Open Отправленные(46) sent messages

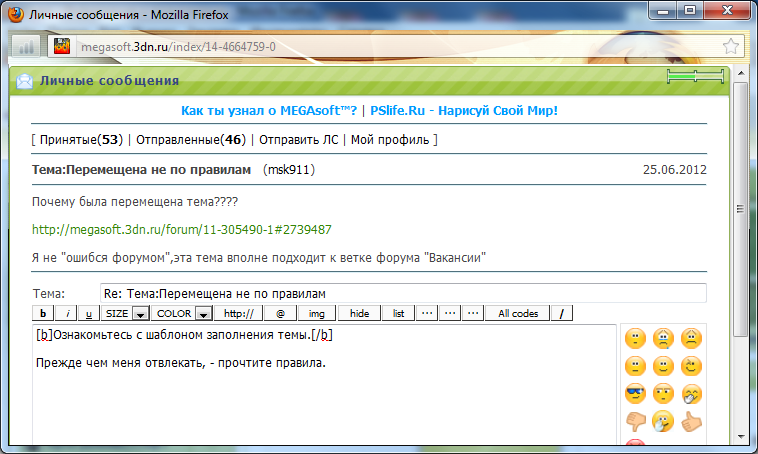pos(190,140)
